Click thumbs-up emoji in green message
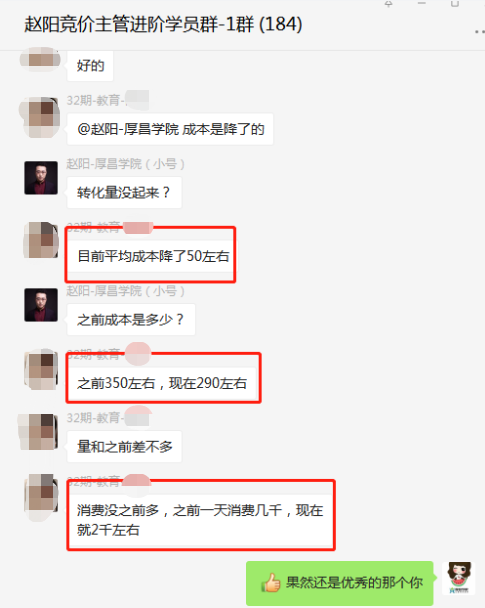Viewport: 485px width, 608px height. [271, 582]
